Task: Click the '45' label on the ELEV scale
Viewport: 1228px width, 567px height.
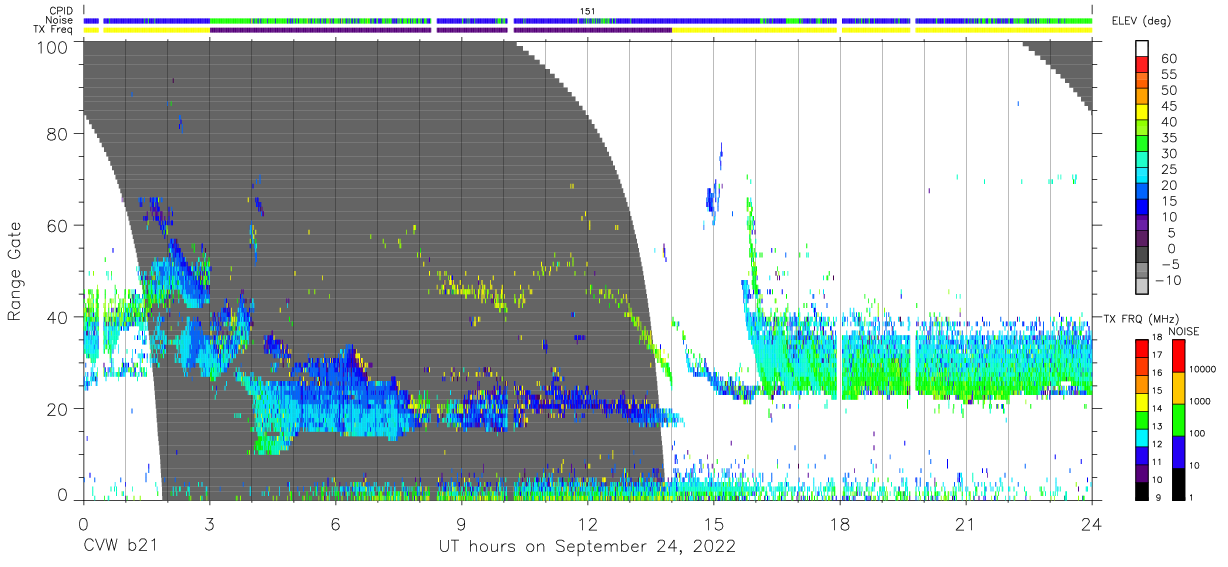Action: 1168,106
